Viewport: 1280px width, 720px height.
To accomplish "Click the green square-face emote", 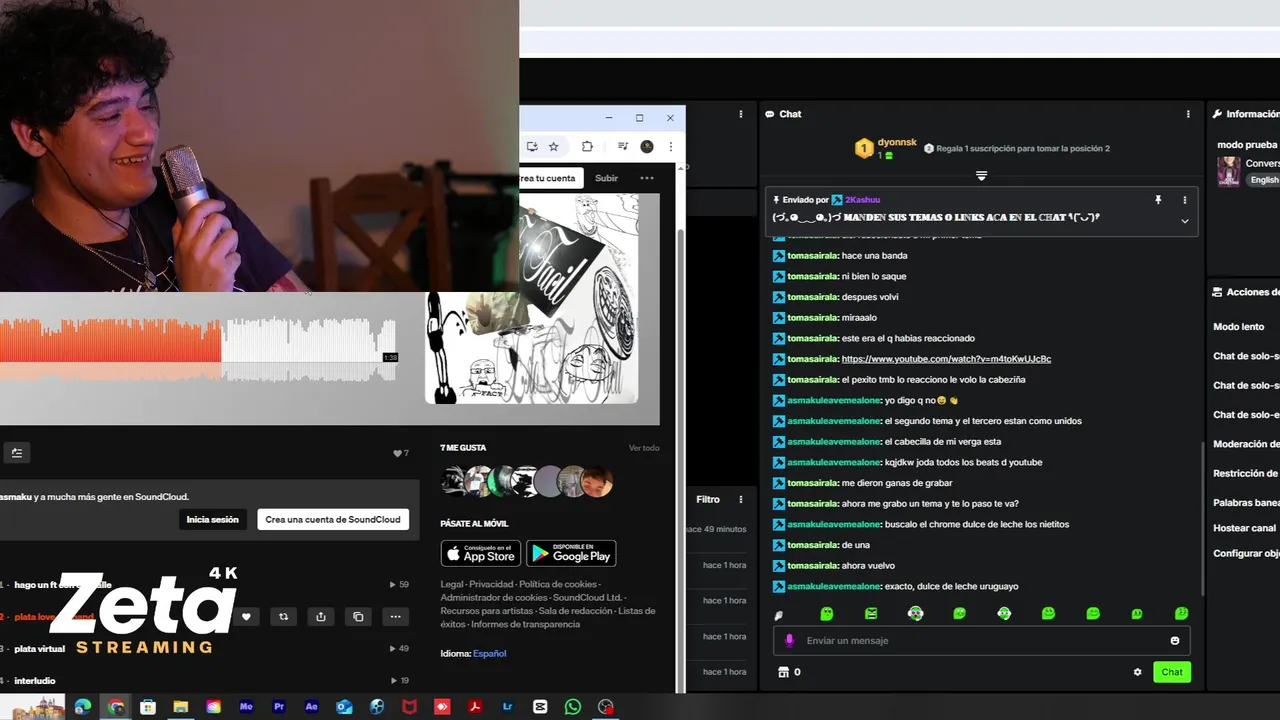I will click(x=871, y=614).
